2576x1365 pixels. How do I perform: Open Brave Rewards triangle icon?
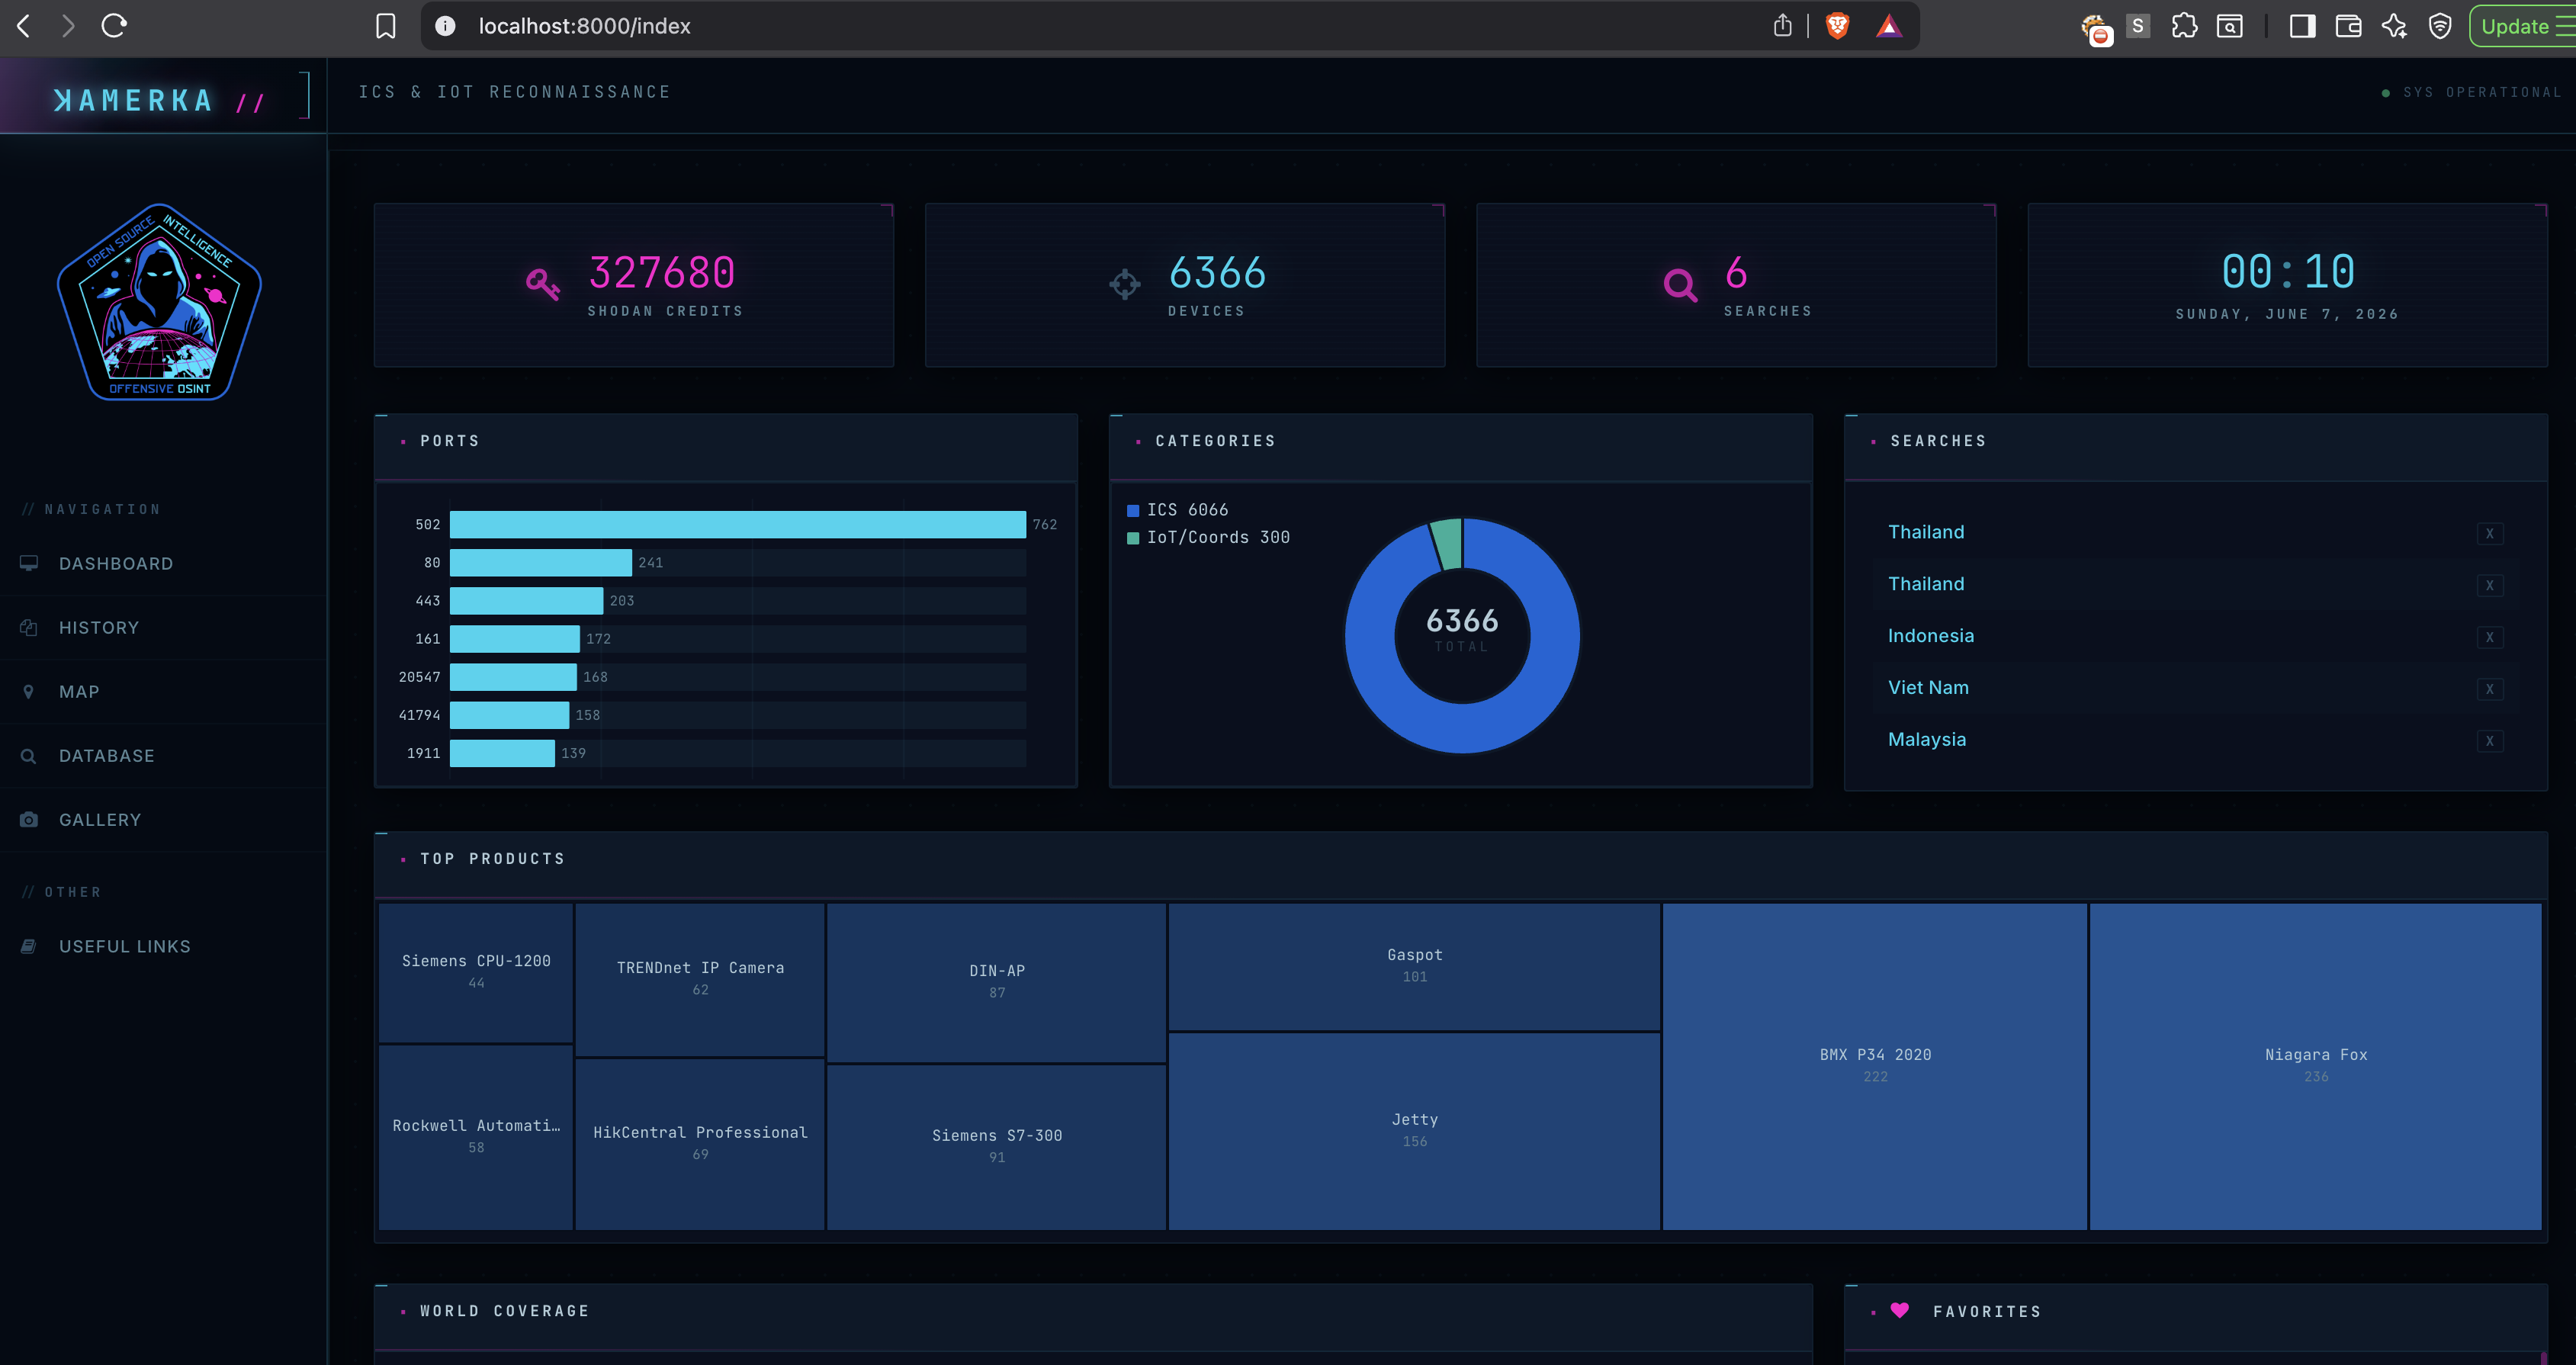pos(1888,26)
